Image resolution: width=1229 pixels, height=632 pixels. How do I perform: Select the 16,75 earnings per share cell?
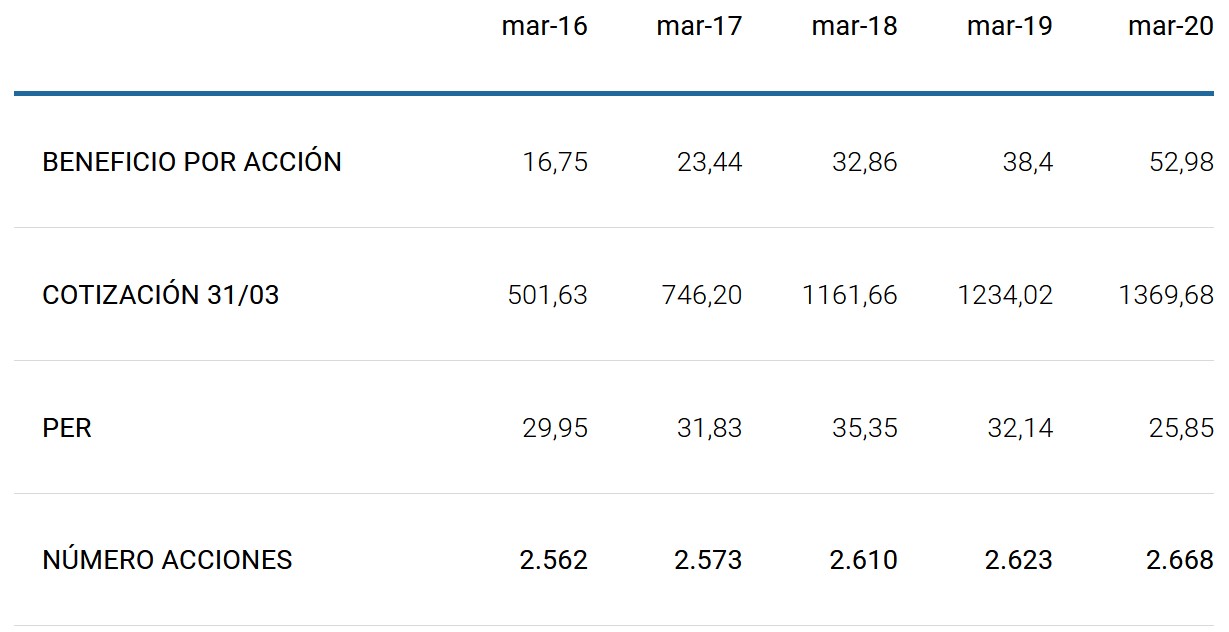(555, 162)
